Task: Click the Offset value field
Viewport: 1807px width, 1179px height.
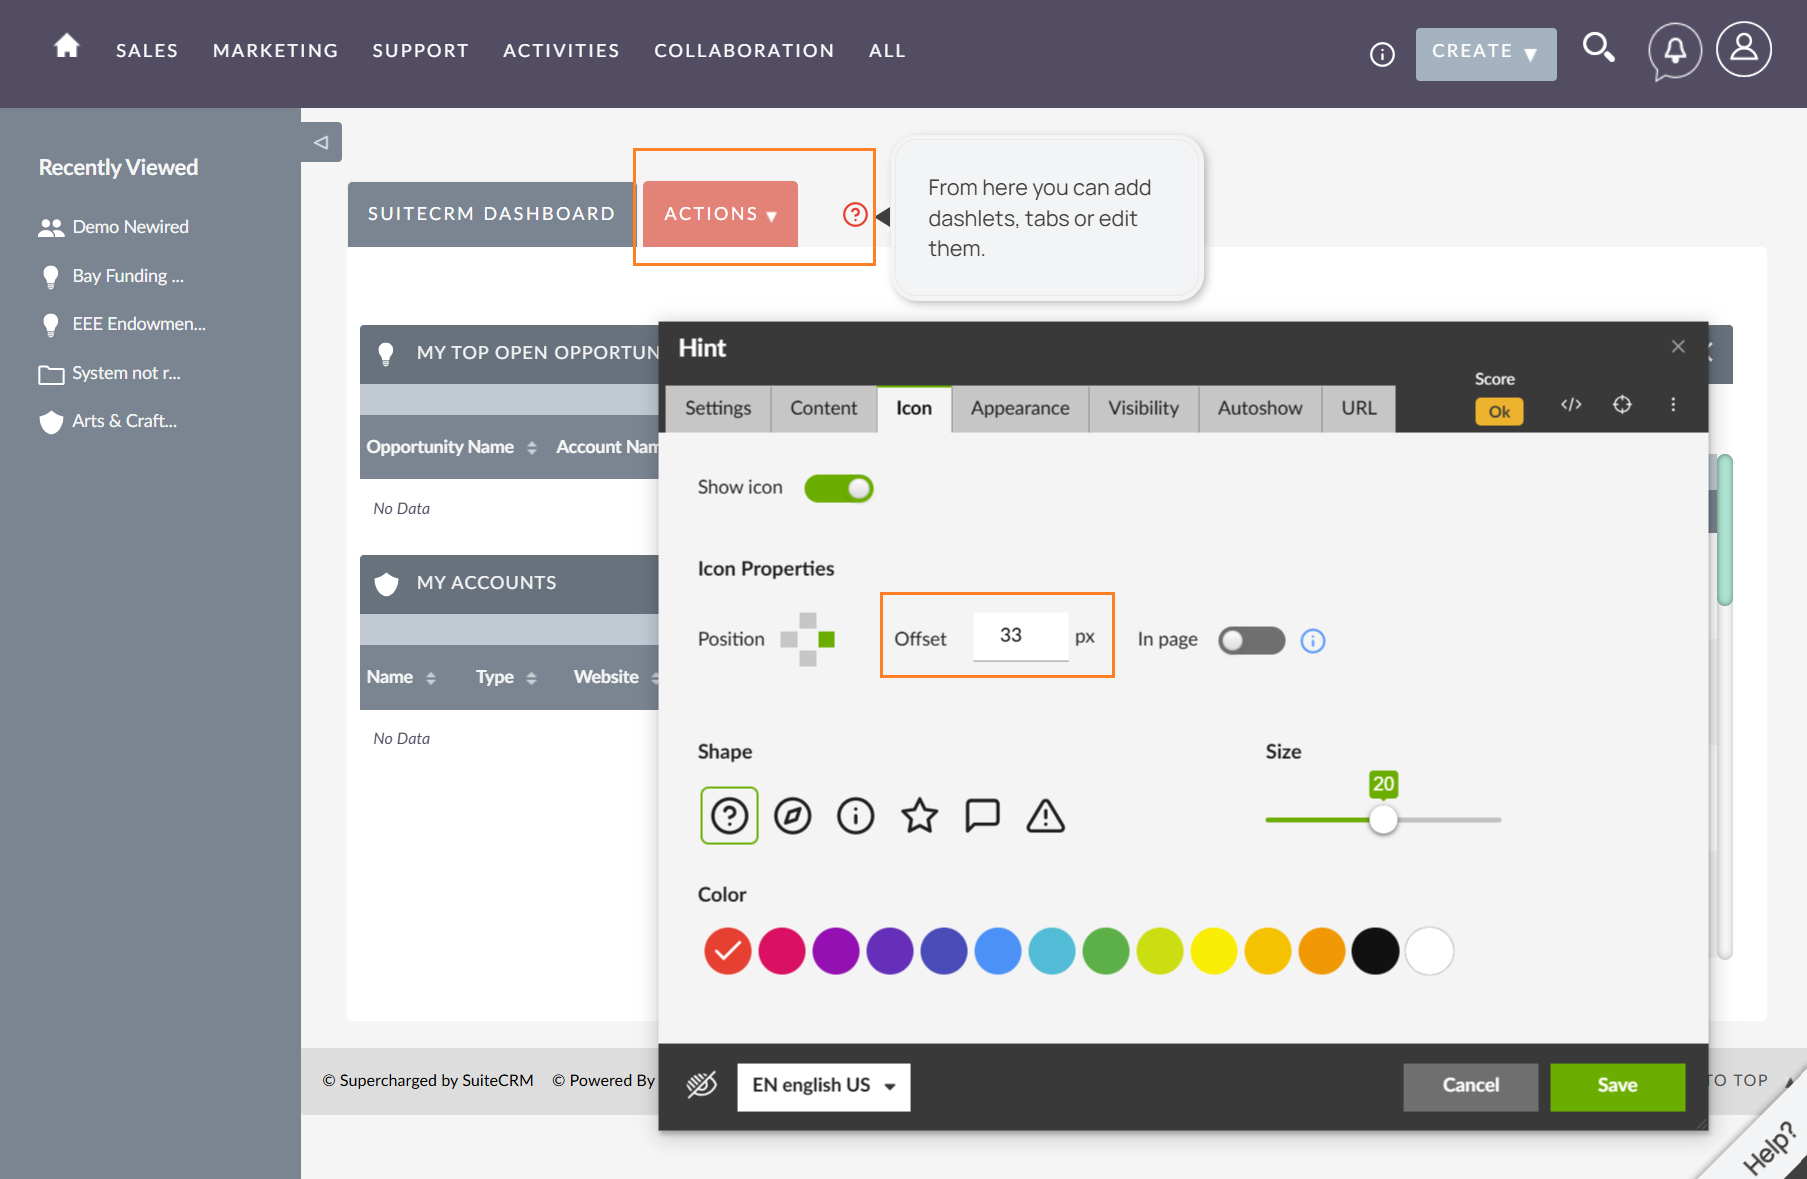Action: point(1020,636)
